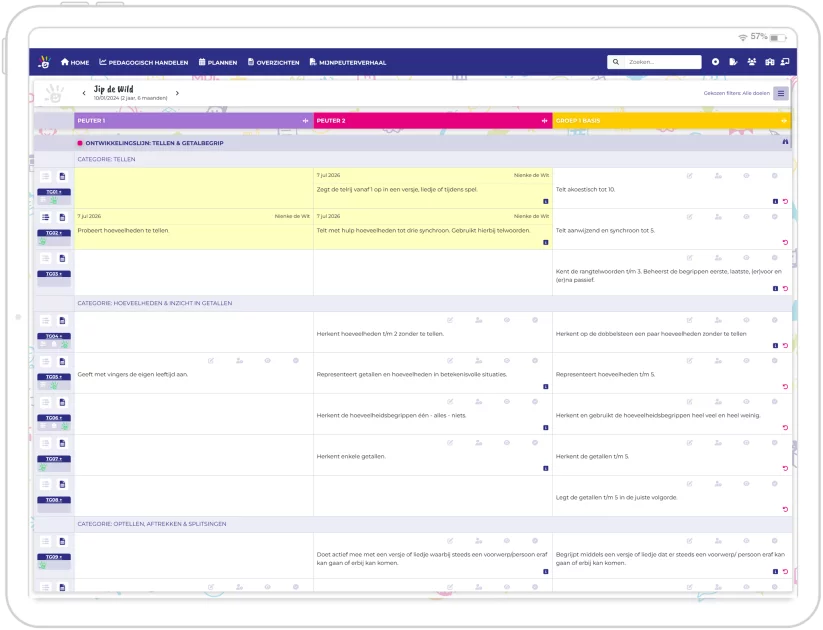Toggle check circle for 'Kent de rangtelwoorden t/m 3'
This screenshot has height=630, width=823.
pos(775,258)
